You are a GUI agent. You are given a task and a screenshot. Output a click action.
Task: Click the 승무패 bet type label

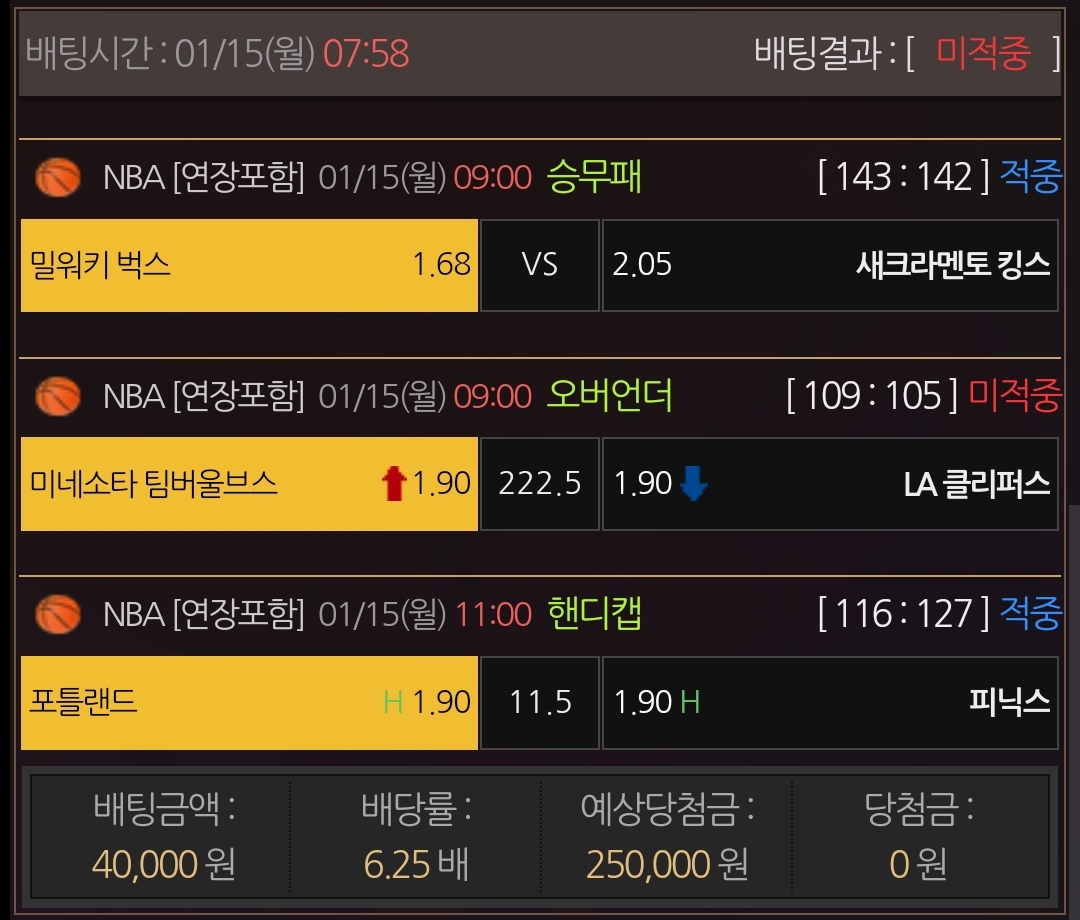click(x=594, y=177)
